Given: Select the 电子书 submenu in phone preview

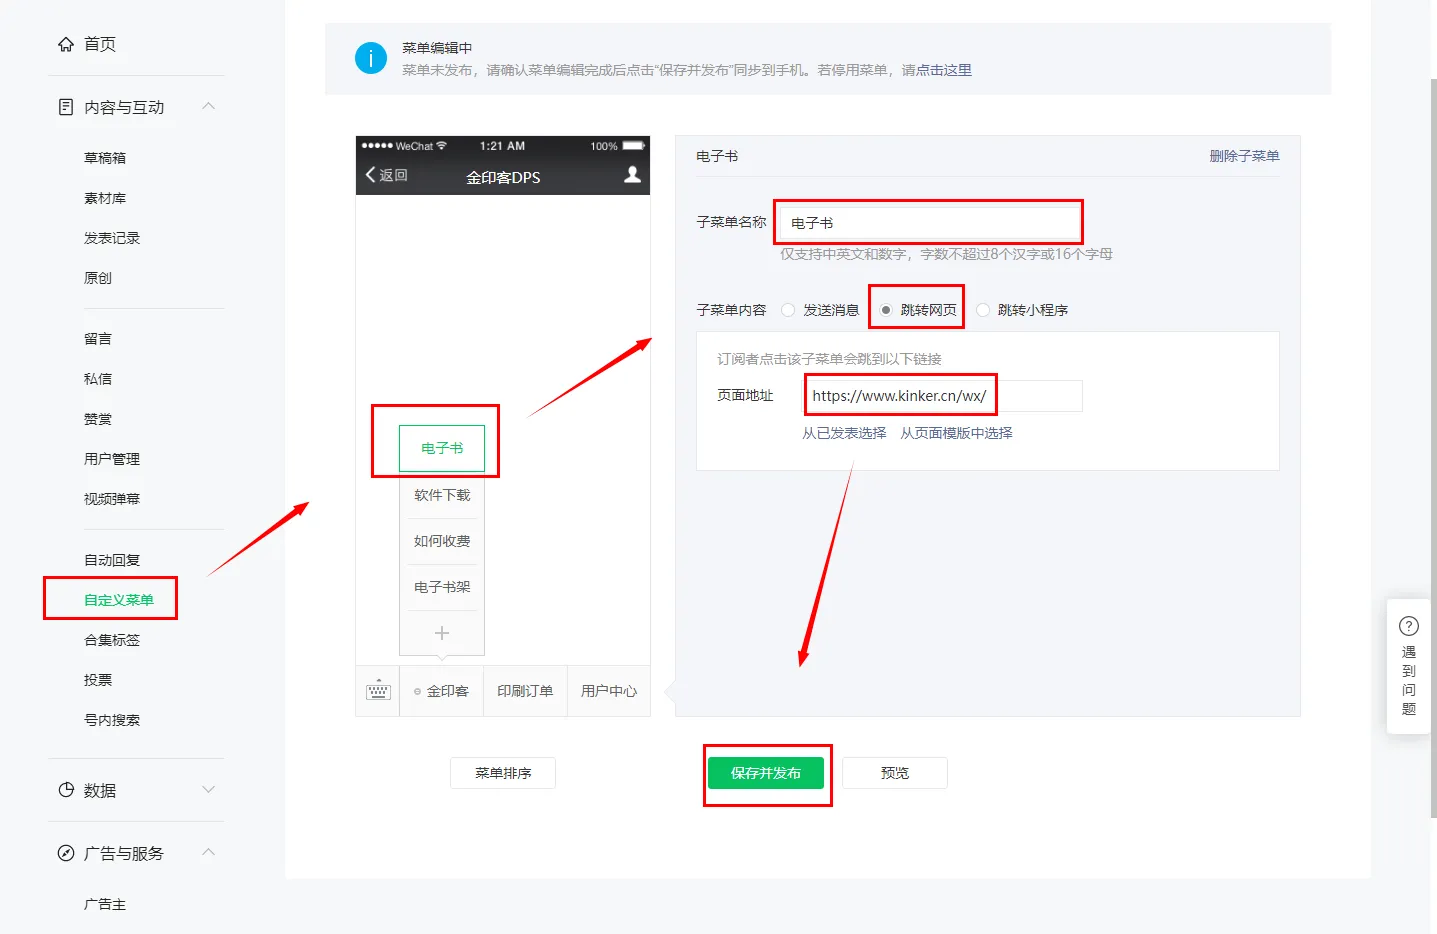Looking at the screenshot, I should click(442, 448).
